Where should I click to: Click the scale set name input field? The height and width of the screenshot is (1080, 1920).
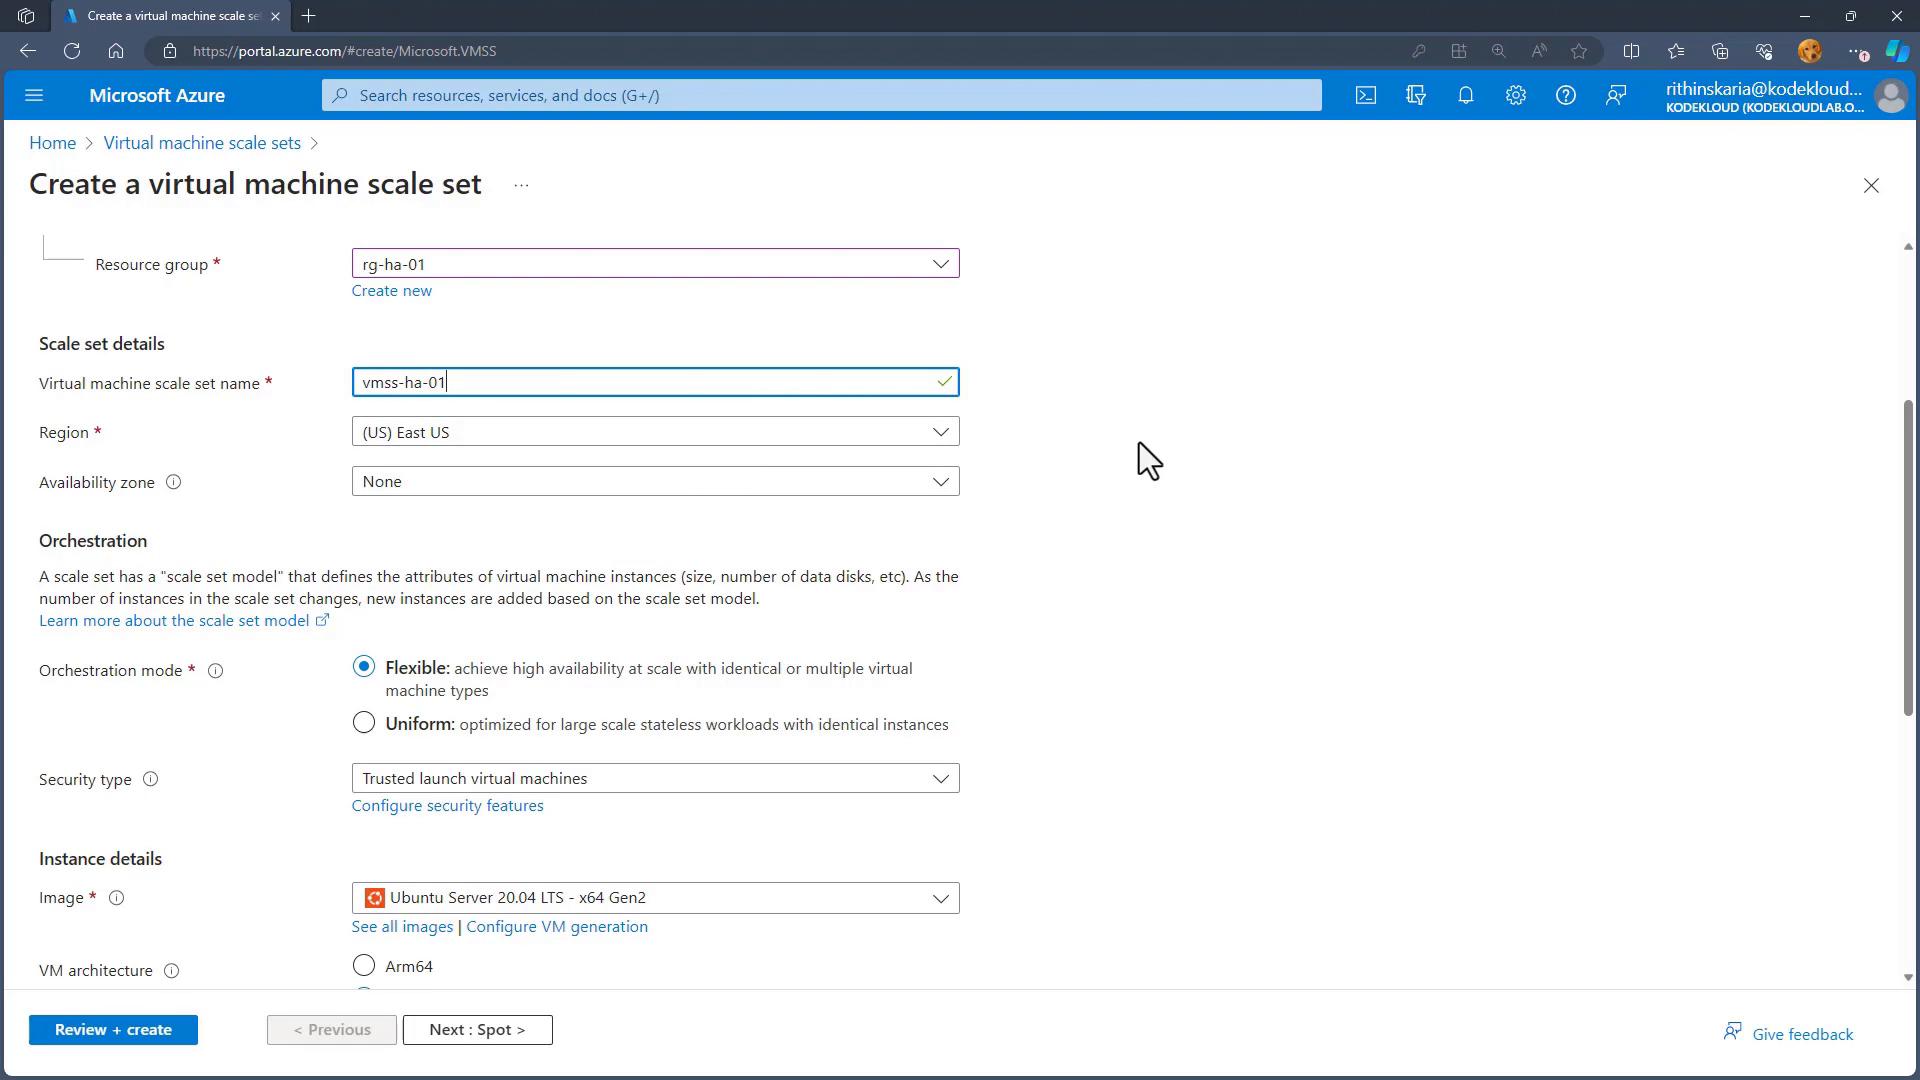pos(655,382)
